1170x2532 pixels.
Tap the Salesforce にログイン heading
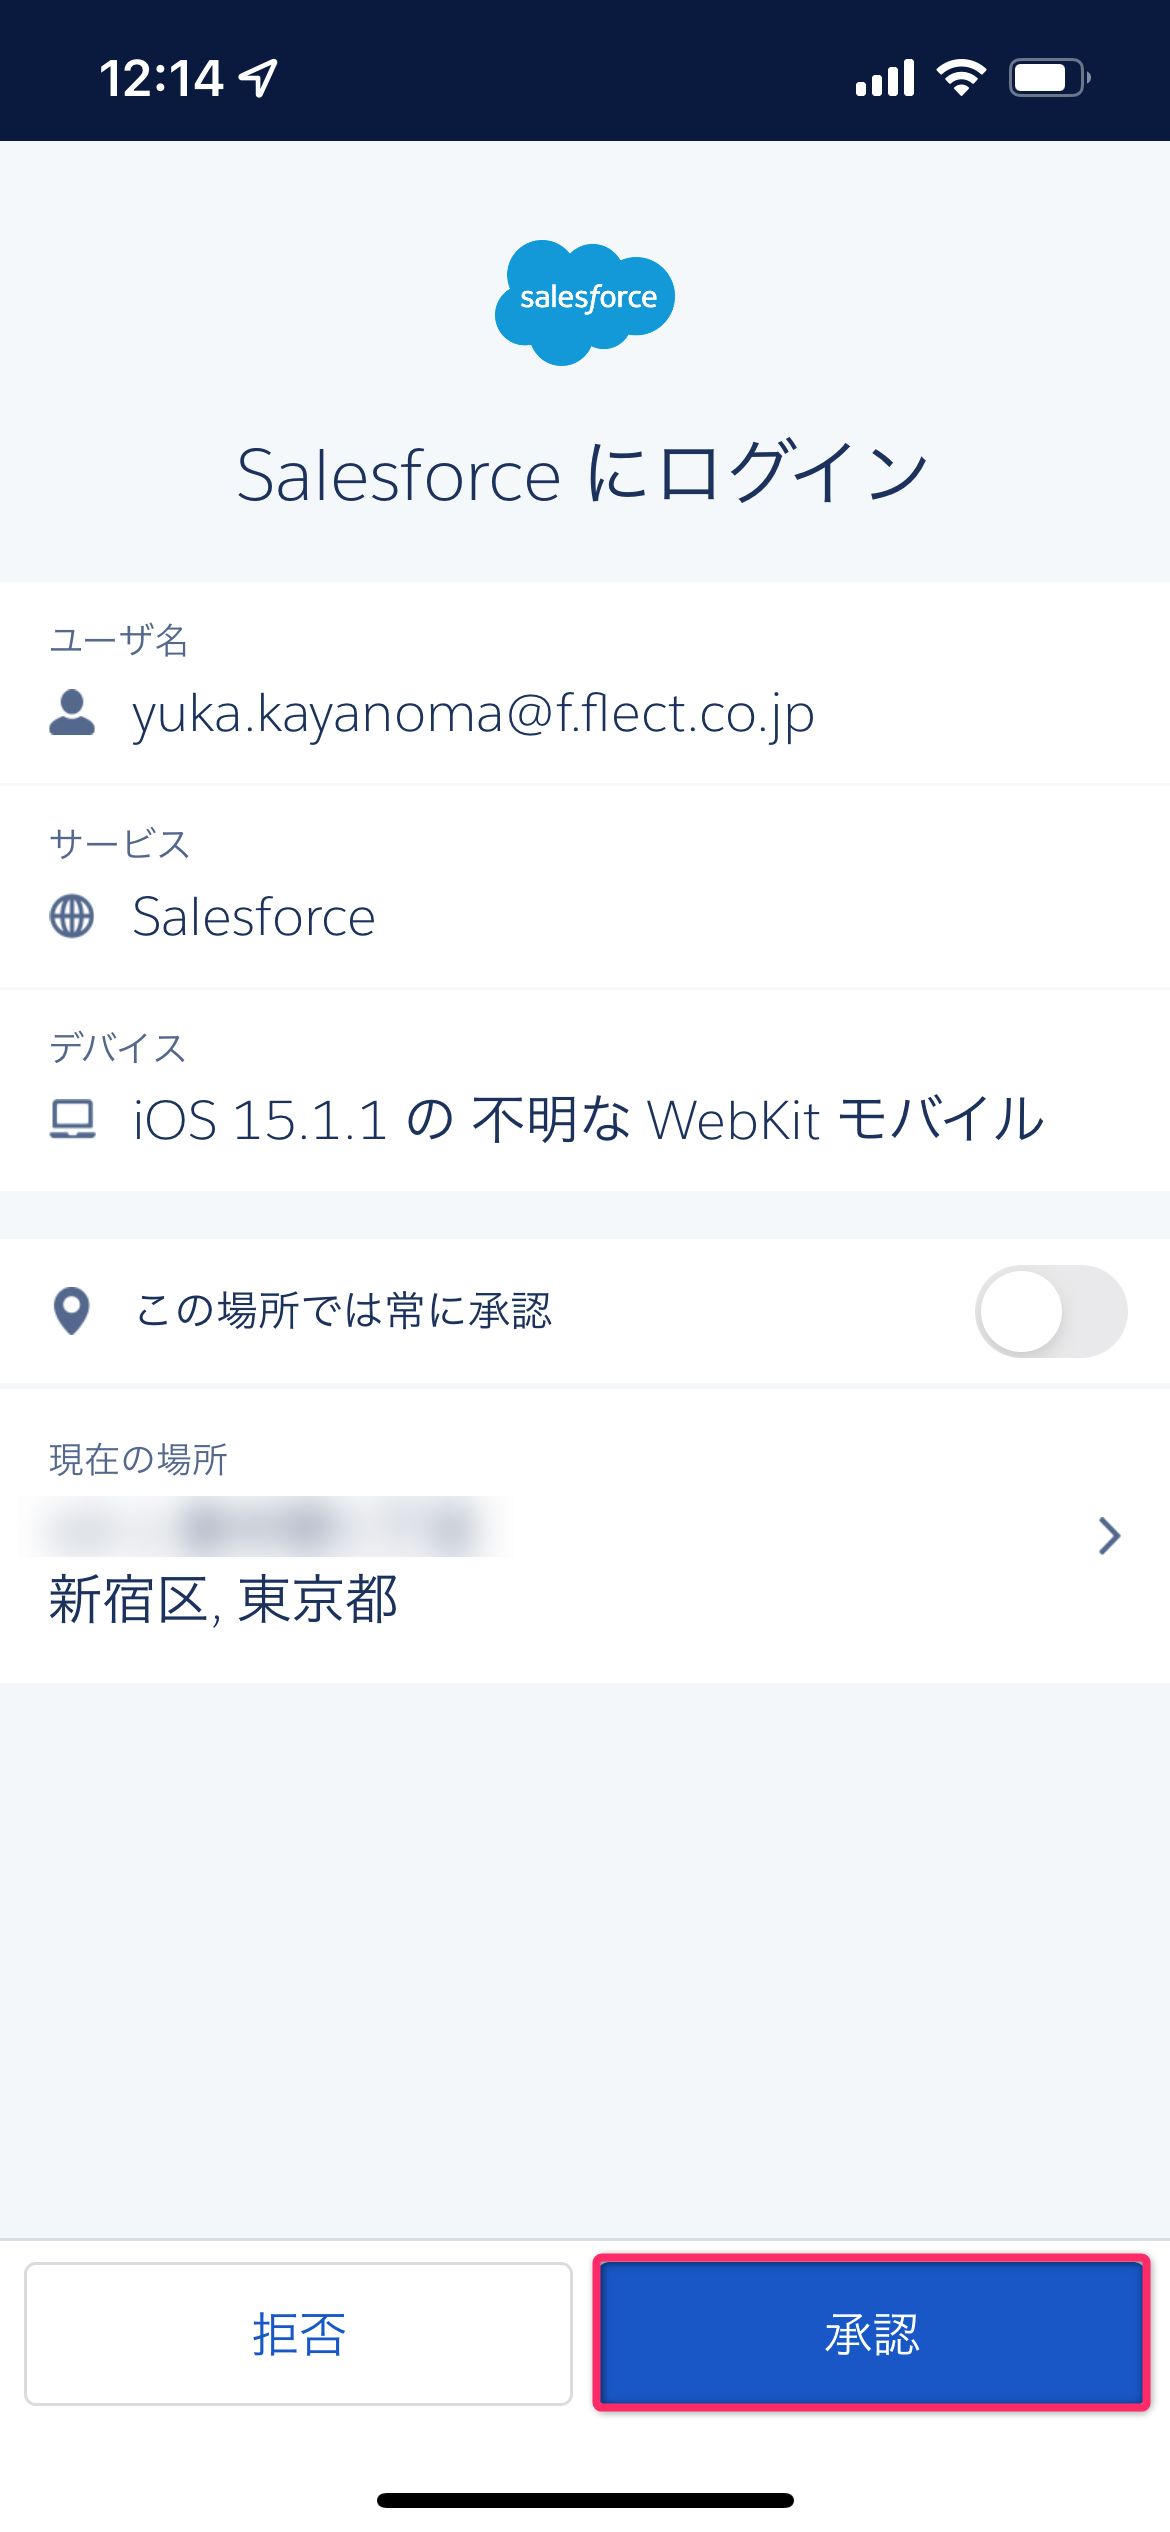[583, 473]
